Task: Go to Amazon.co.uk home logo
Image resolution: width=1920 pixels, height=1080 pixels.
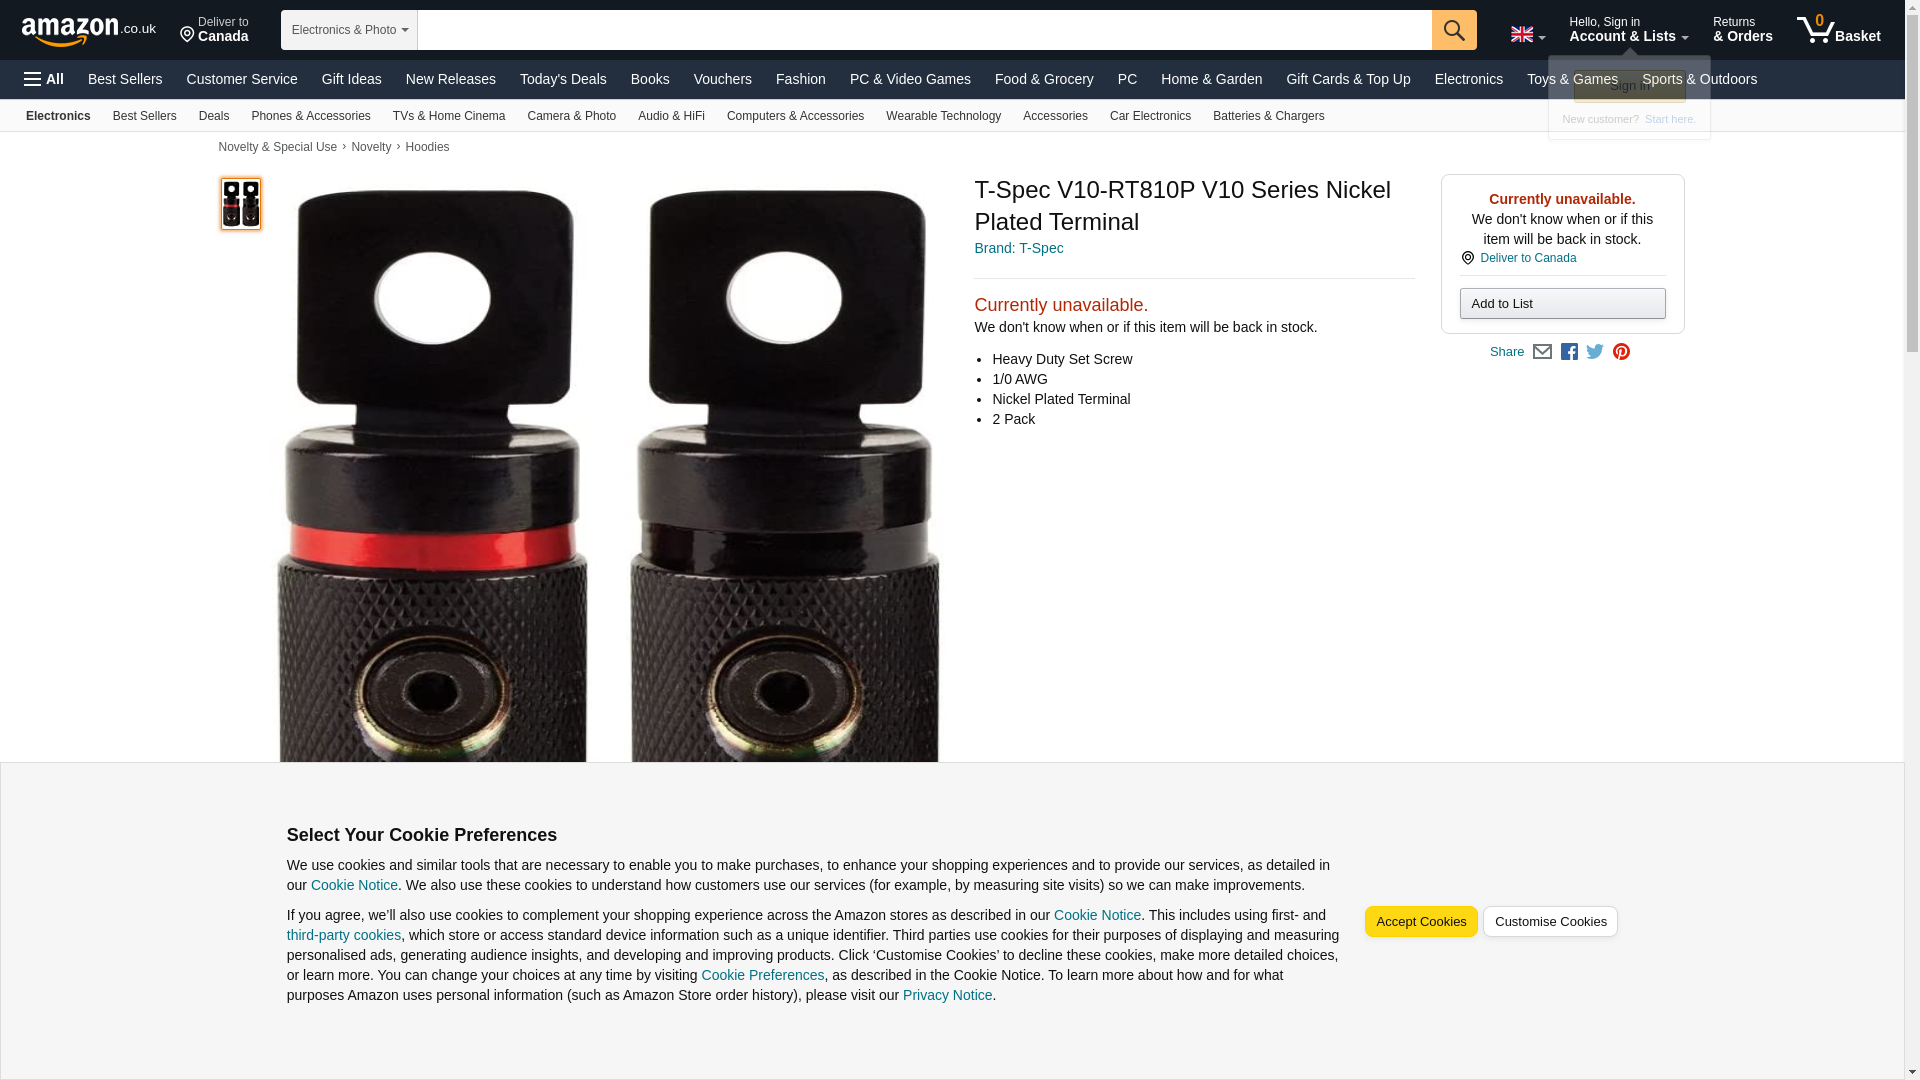Action: (88, 30)
